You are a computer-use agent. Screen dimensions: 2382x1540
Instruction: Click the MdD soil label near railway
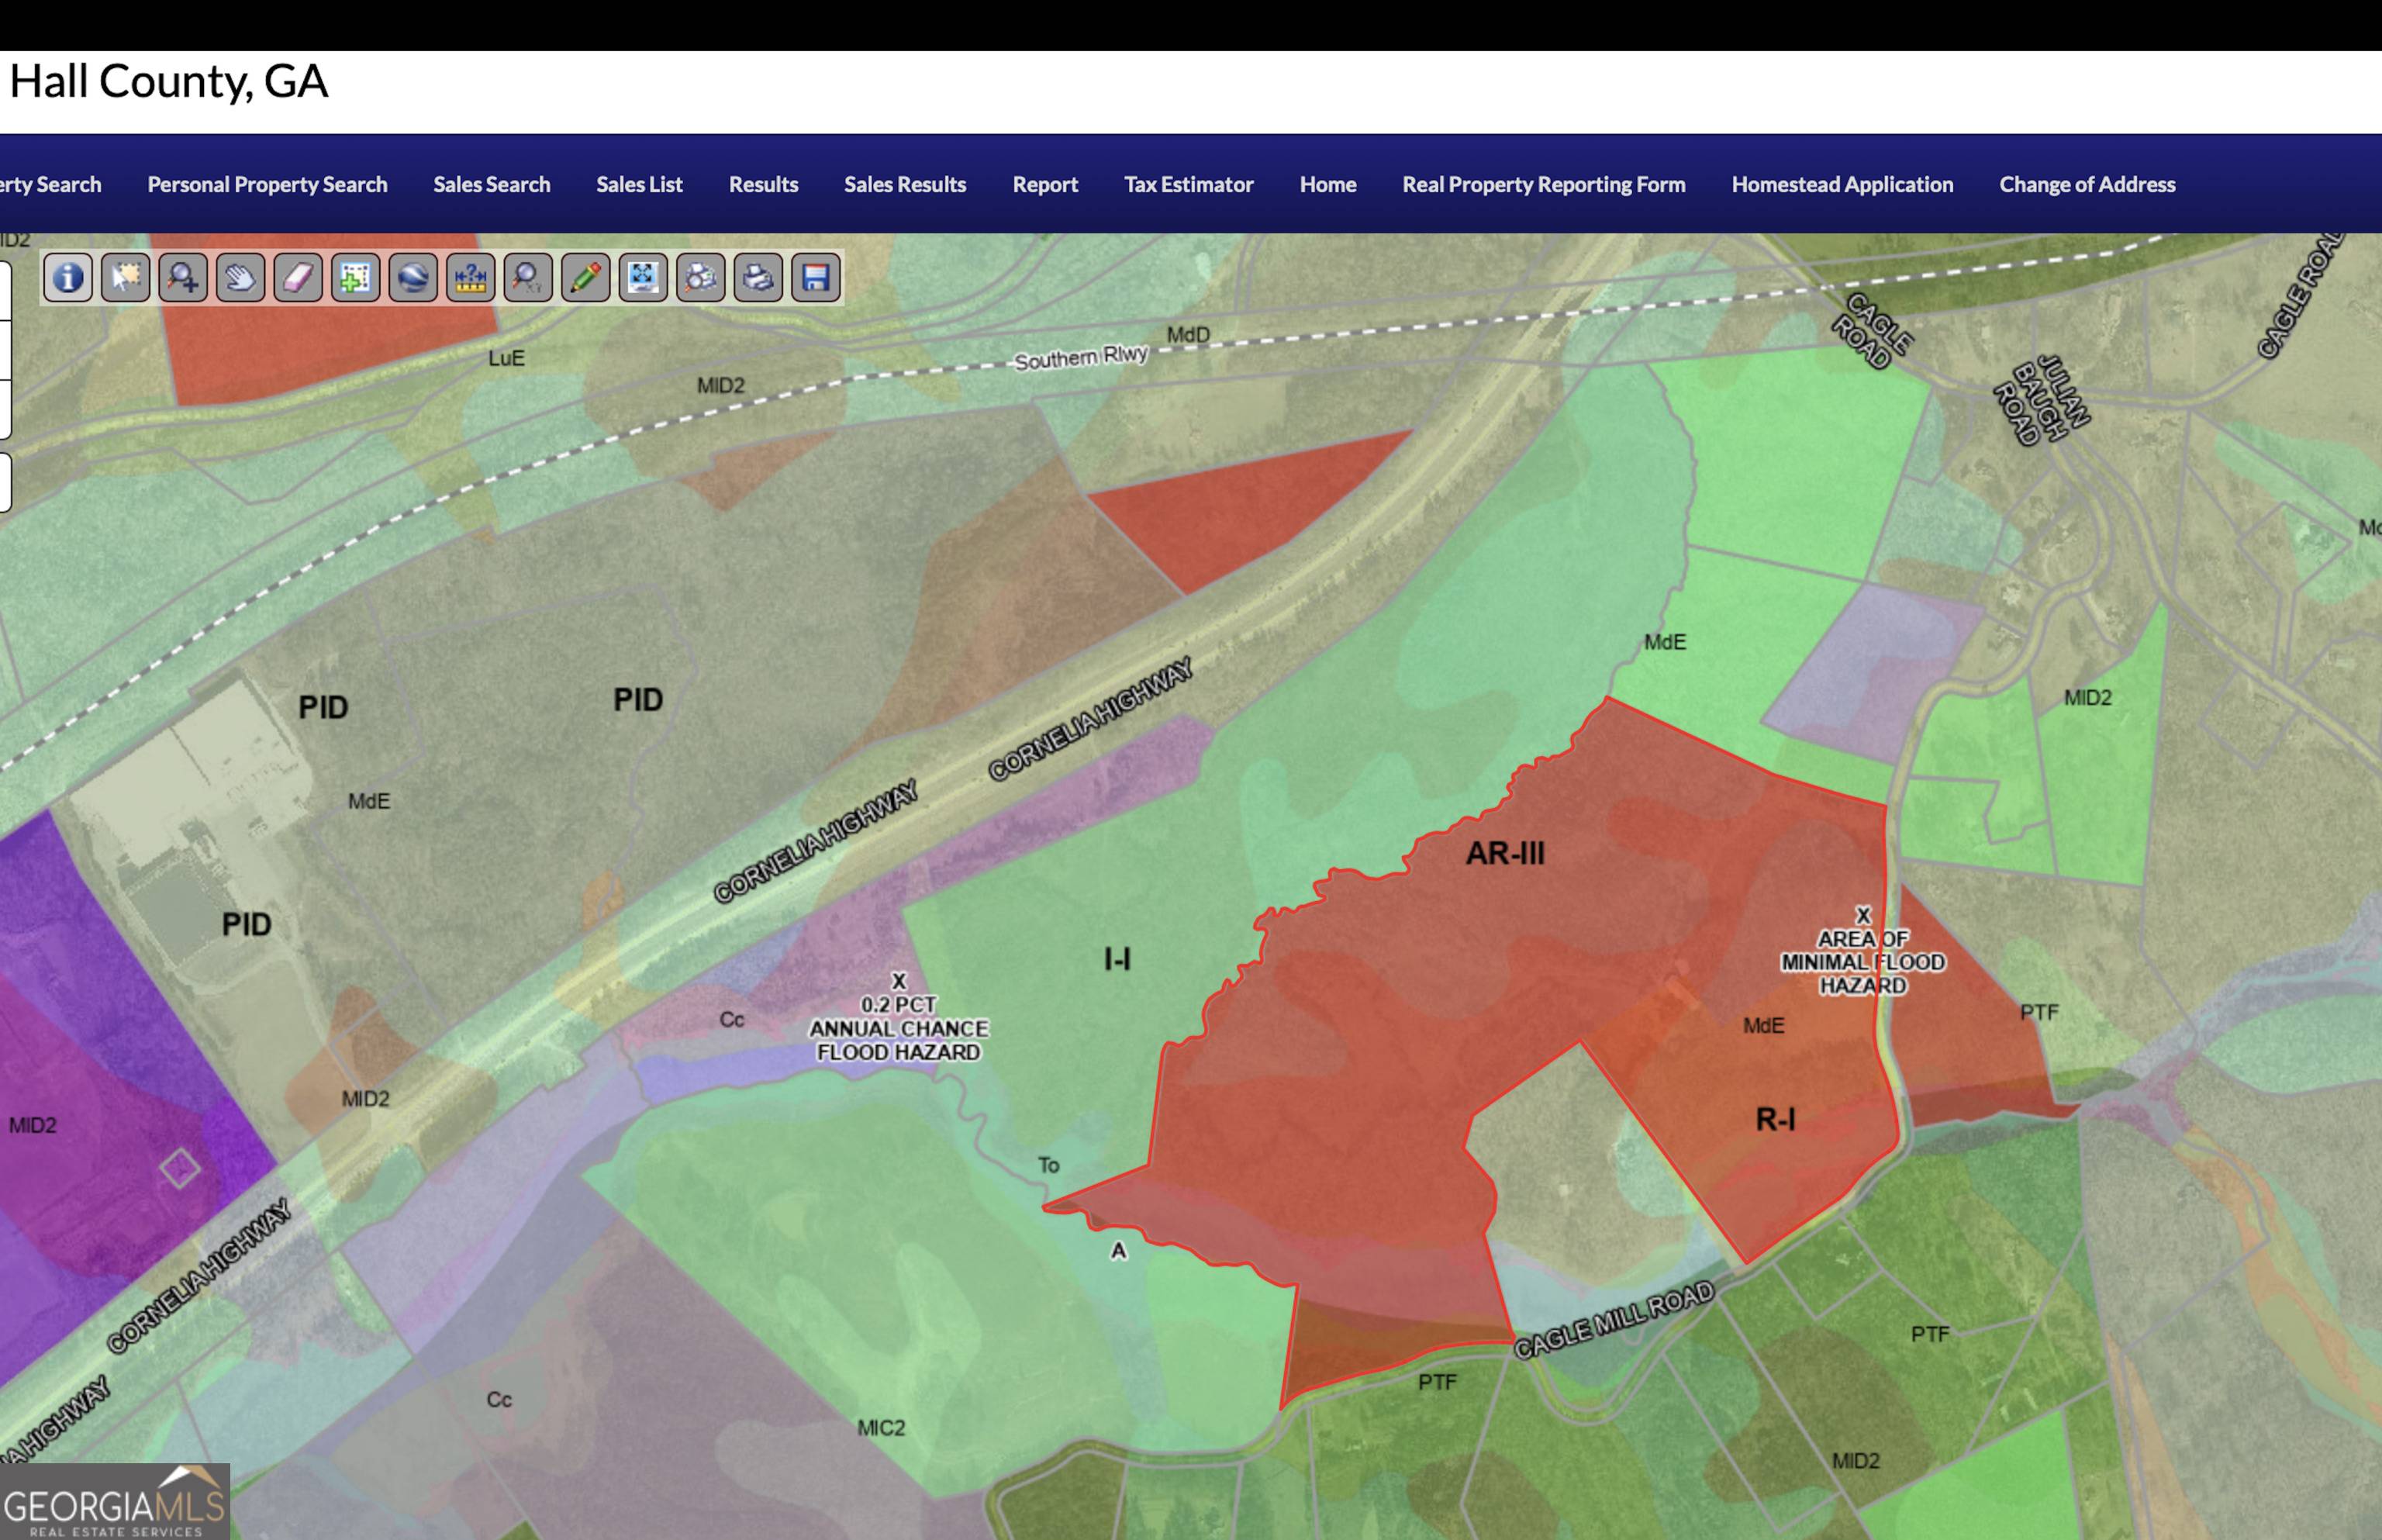click(1188, 335)
